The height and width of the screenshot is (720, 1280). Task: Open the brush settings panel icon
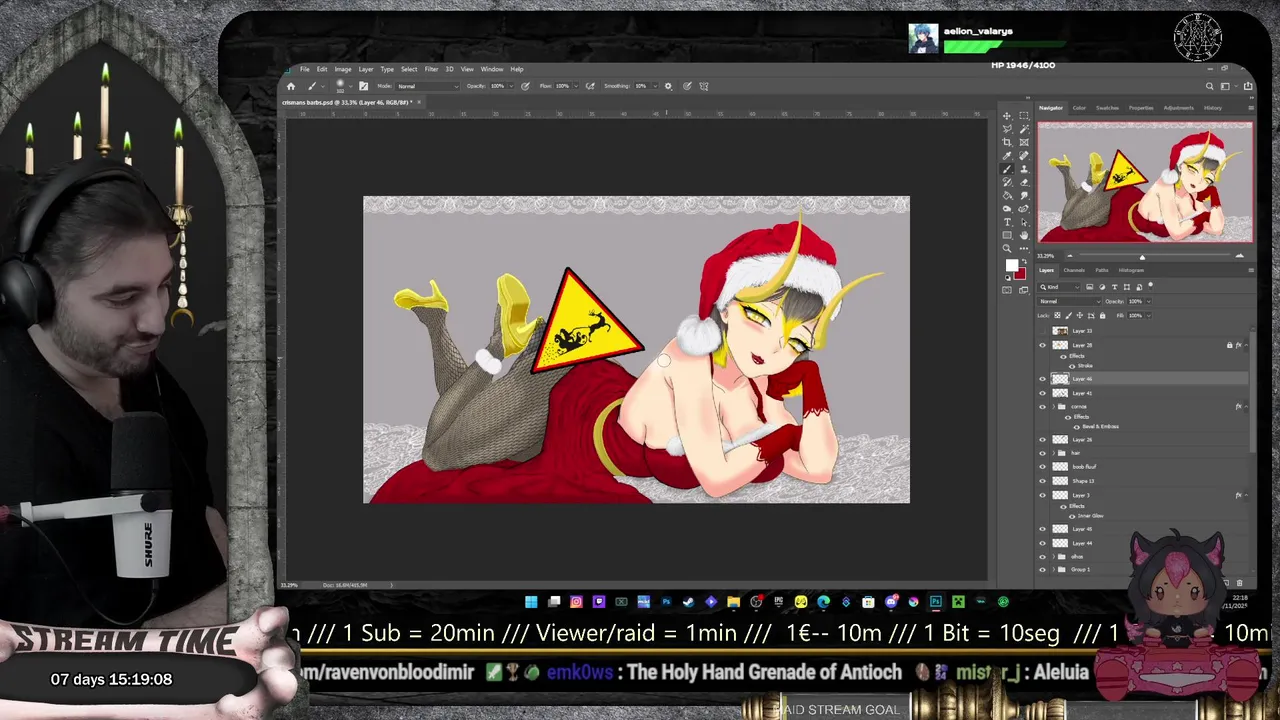pos(364,86)
